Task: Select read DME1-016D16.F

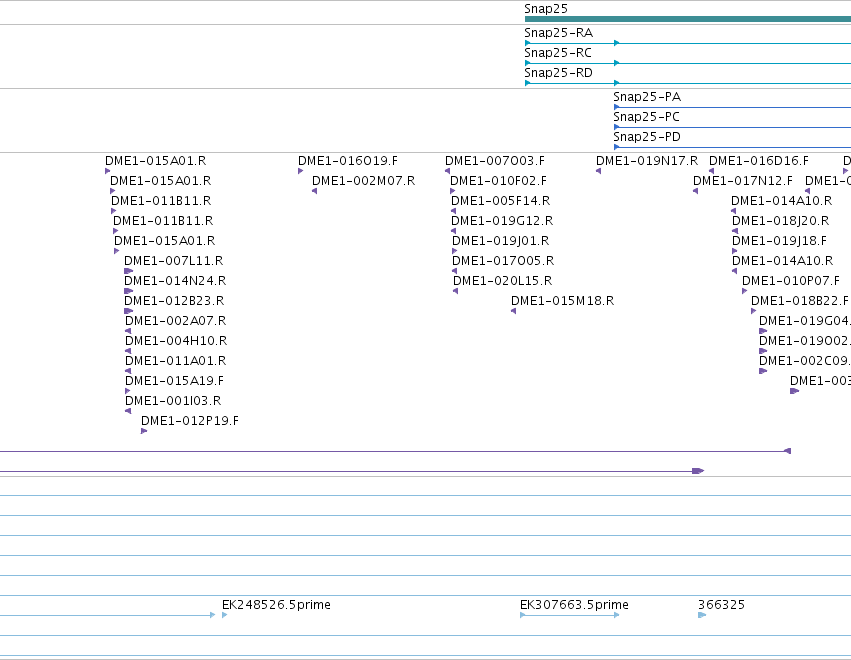Action: click(759, 161)
